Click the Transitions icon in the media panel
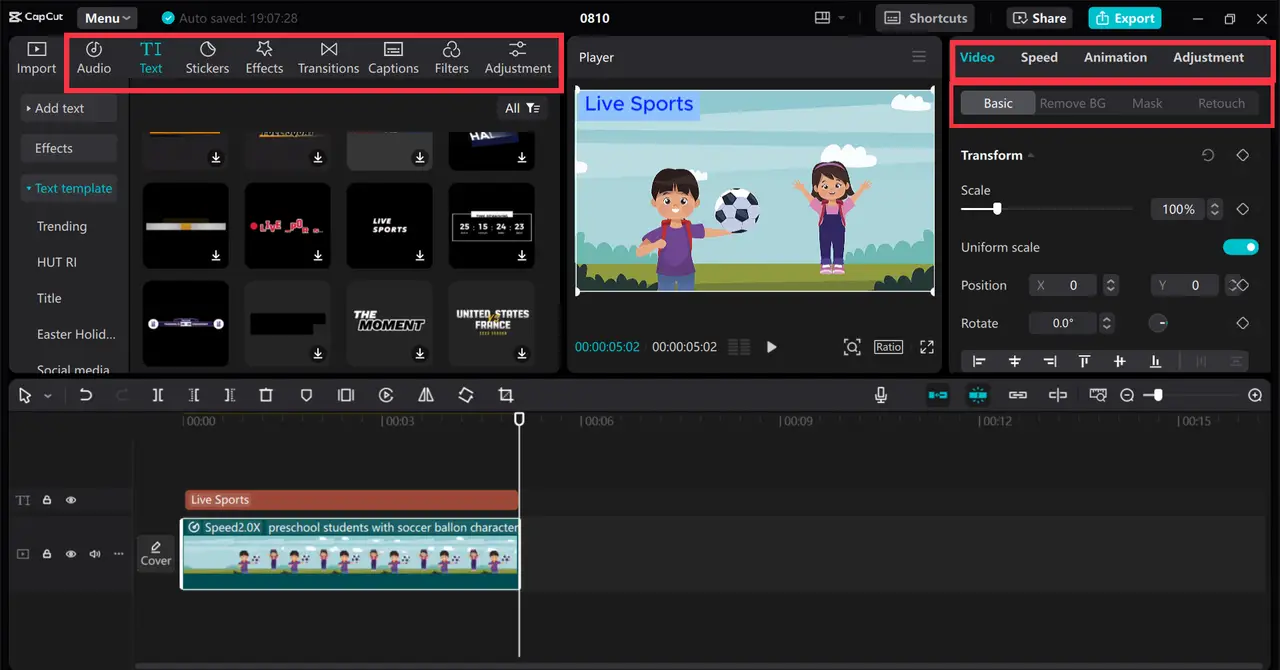The image size is (1280, 670). click(x=328, y=55)
